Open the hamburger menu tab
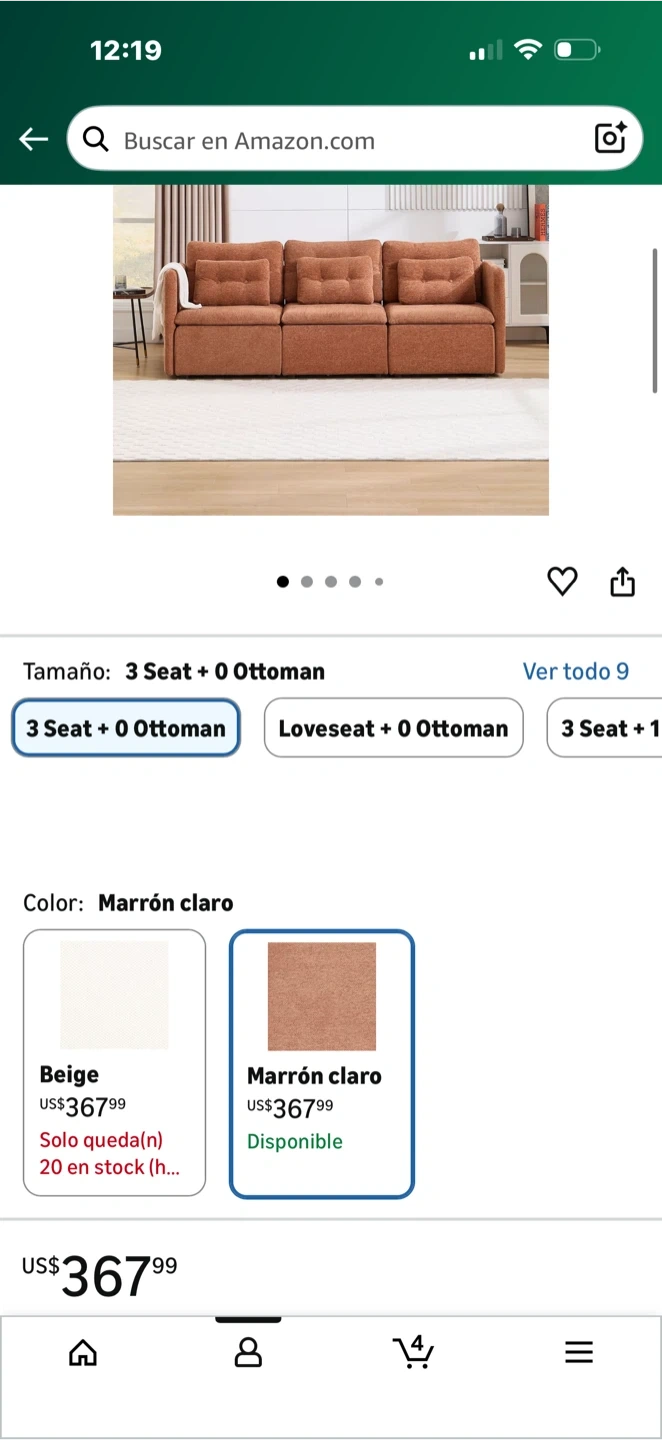The width and height of the screenshot is (662, 1440). click(x=579, y=1353)
